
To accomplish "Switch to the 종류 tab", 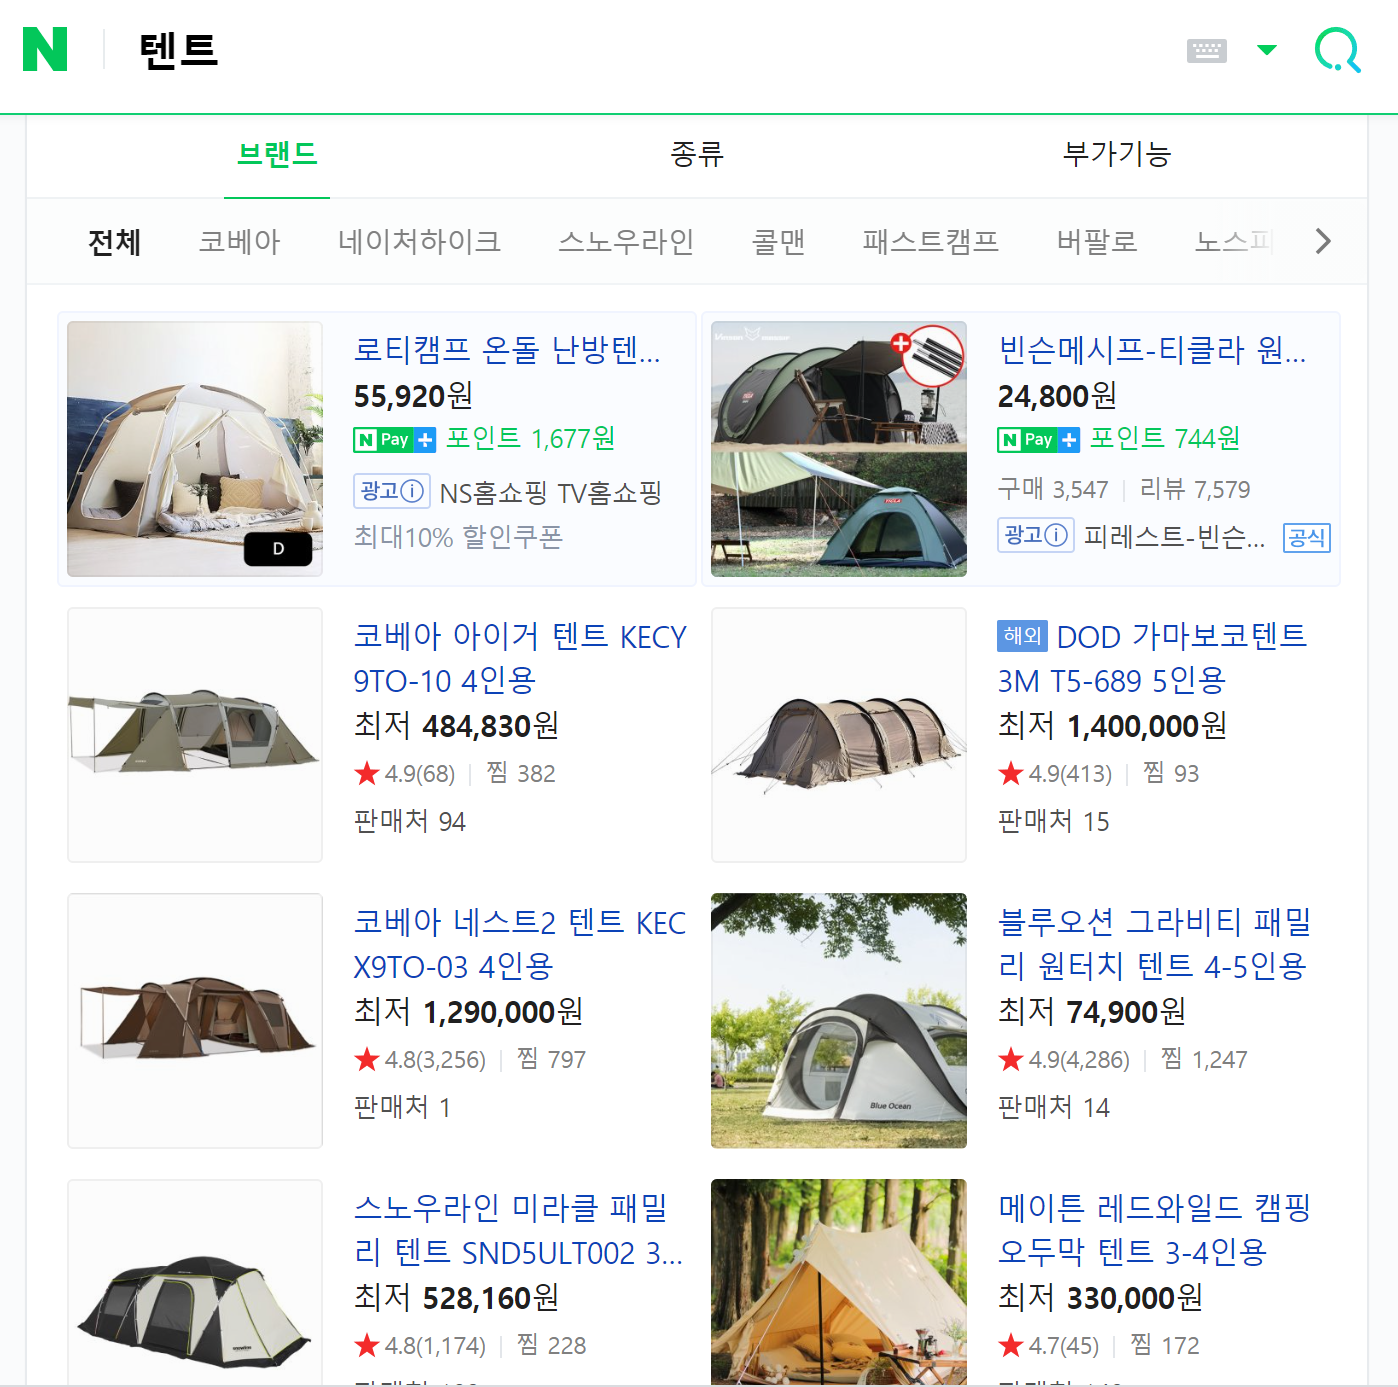I will (697, 155).
